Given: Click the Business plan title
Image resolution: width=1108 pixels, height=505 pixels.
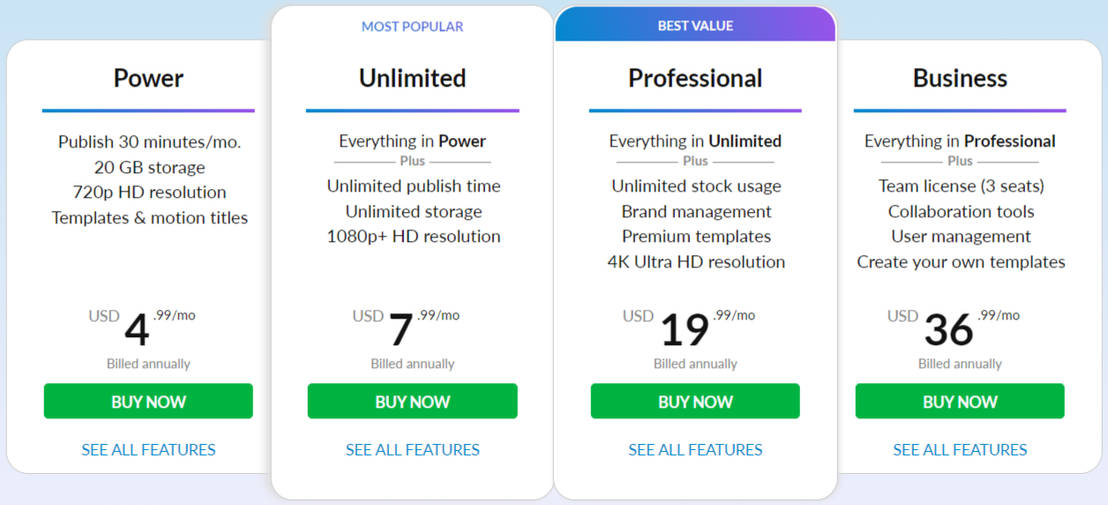Looking at the screenshot, I should click(x=959, y=78).
